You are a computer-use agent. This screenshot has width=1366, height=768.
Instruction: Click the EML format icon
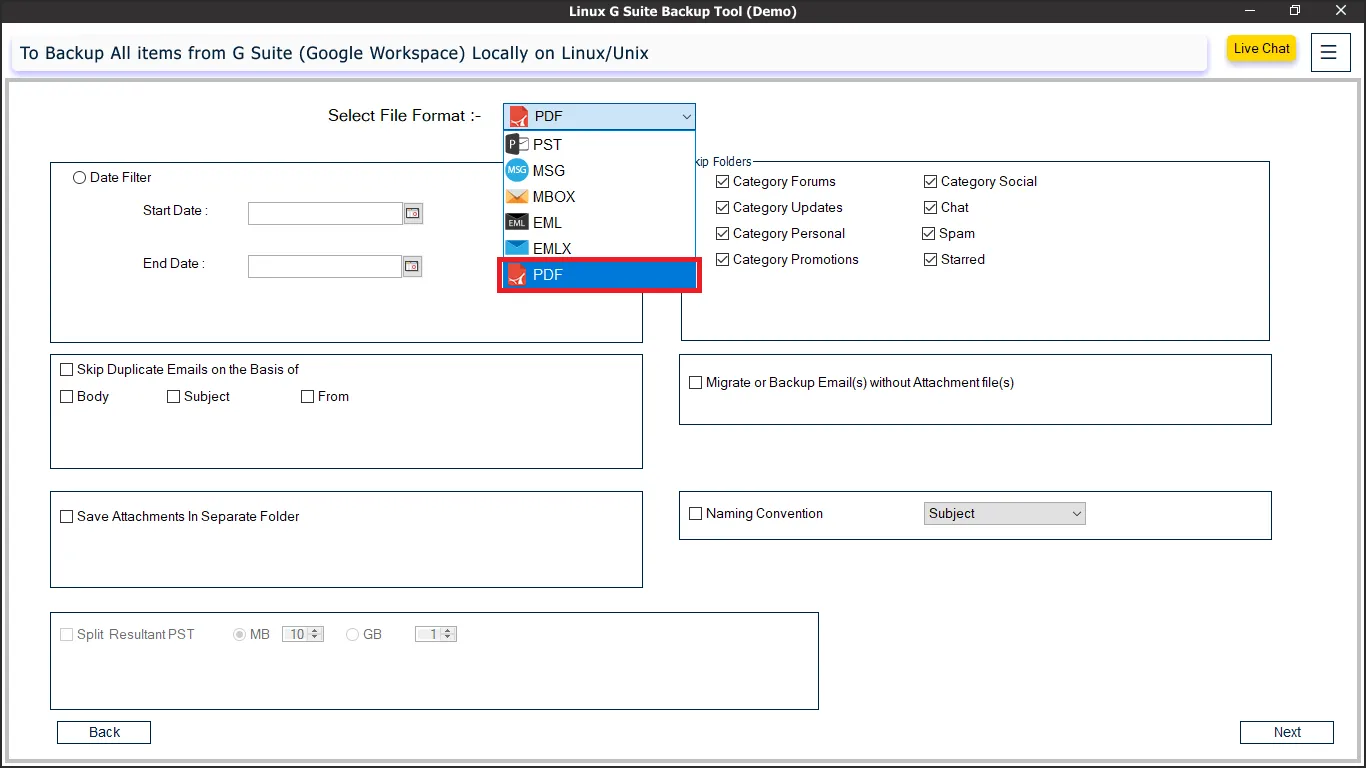pos(517,223)
